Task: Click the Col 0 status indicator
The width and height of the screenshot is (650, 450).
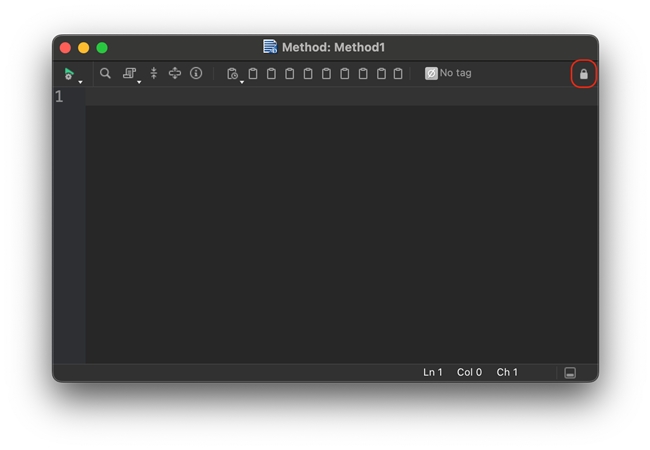Action: pos(469,372)
